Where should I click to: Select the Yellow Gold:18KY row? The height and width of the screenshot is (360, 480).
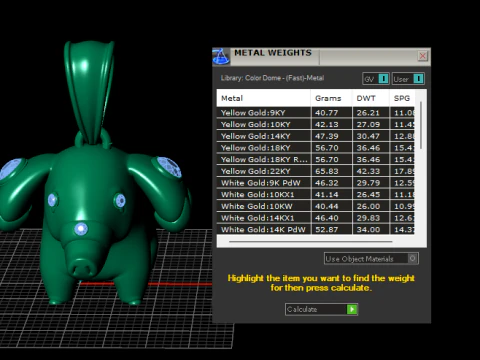point(315,148)
